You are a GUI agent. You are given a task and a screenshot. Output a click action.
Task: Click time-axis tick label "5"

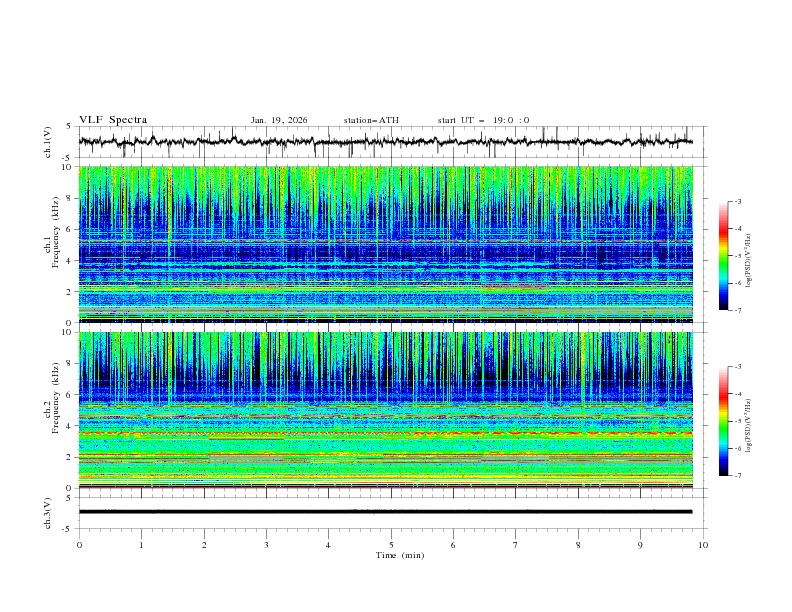pyautogui.click(x=391, y=545)
